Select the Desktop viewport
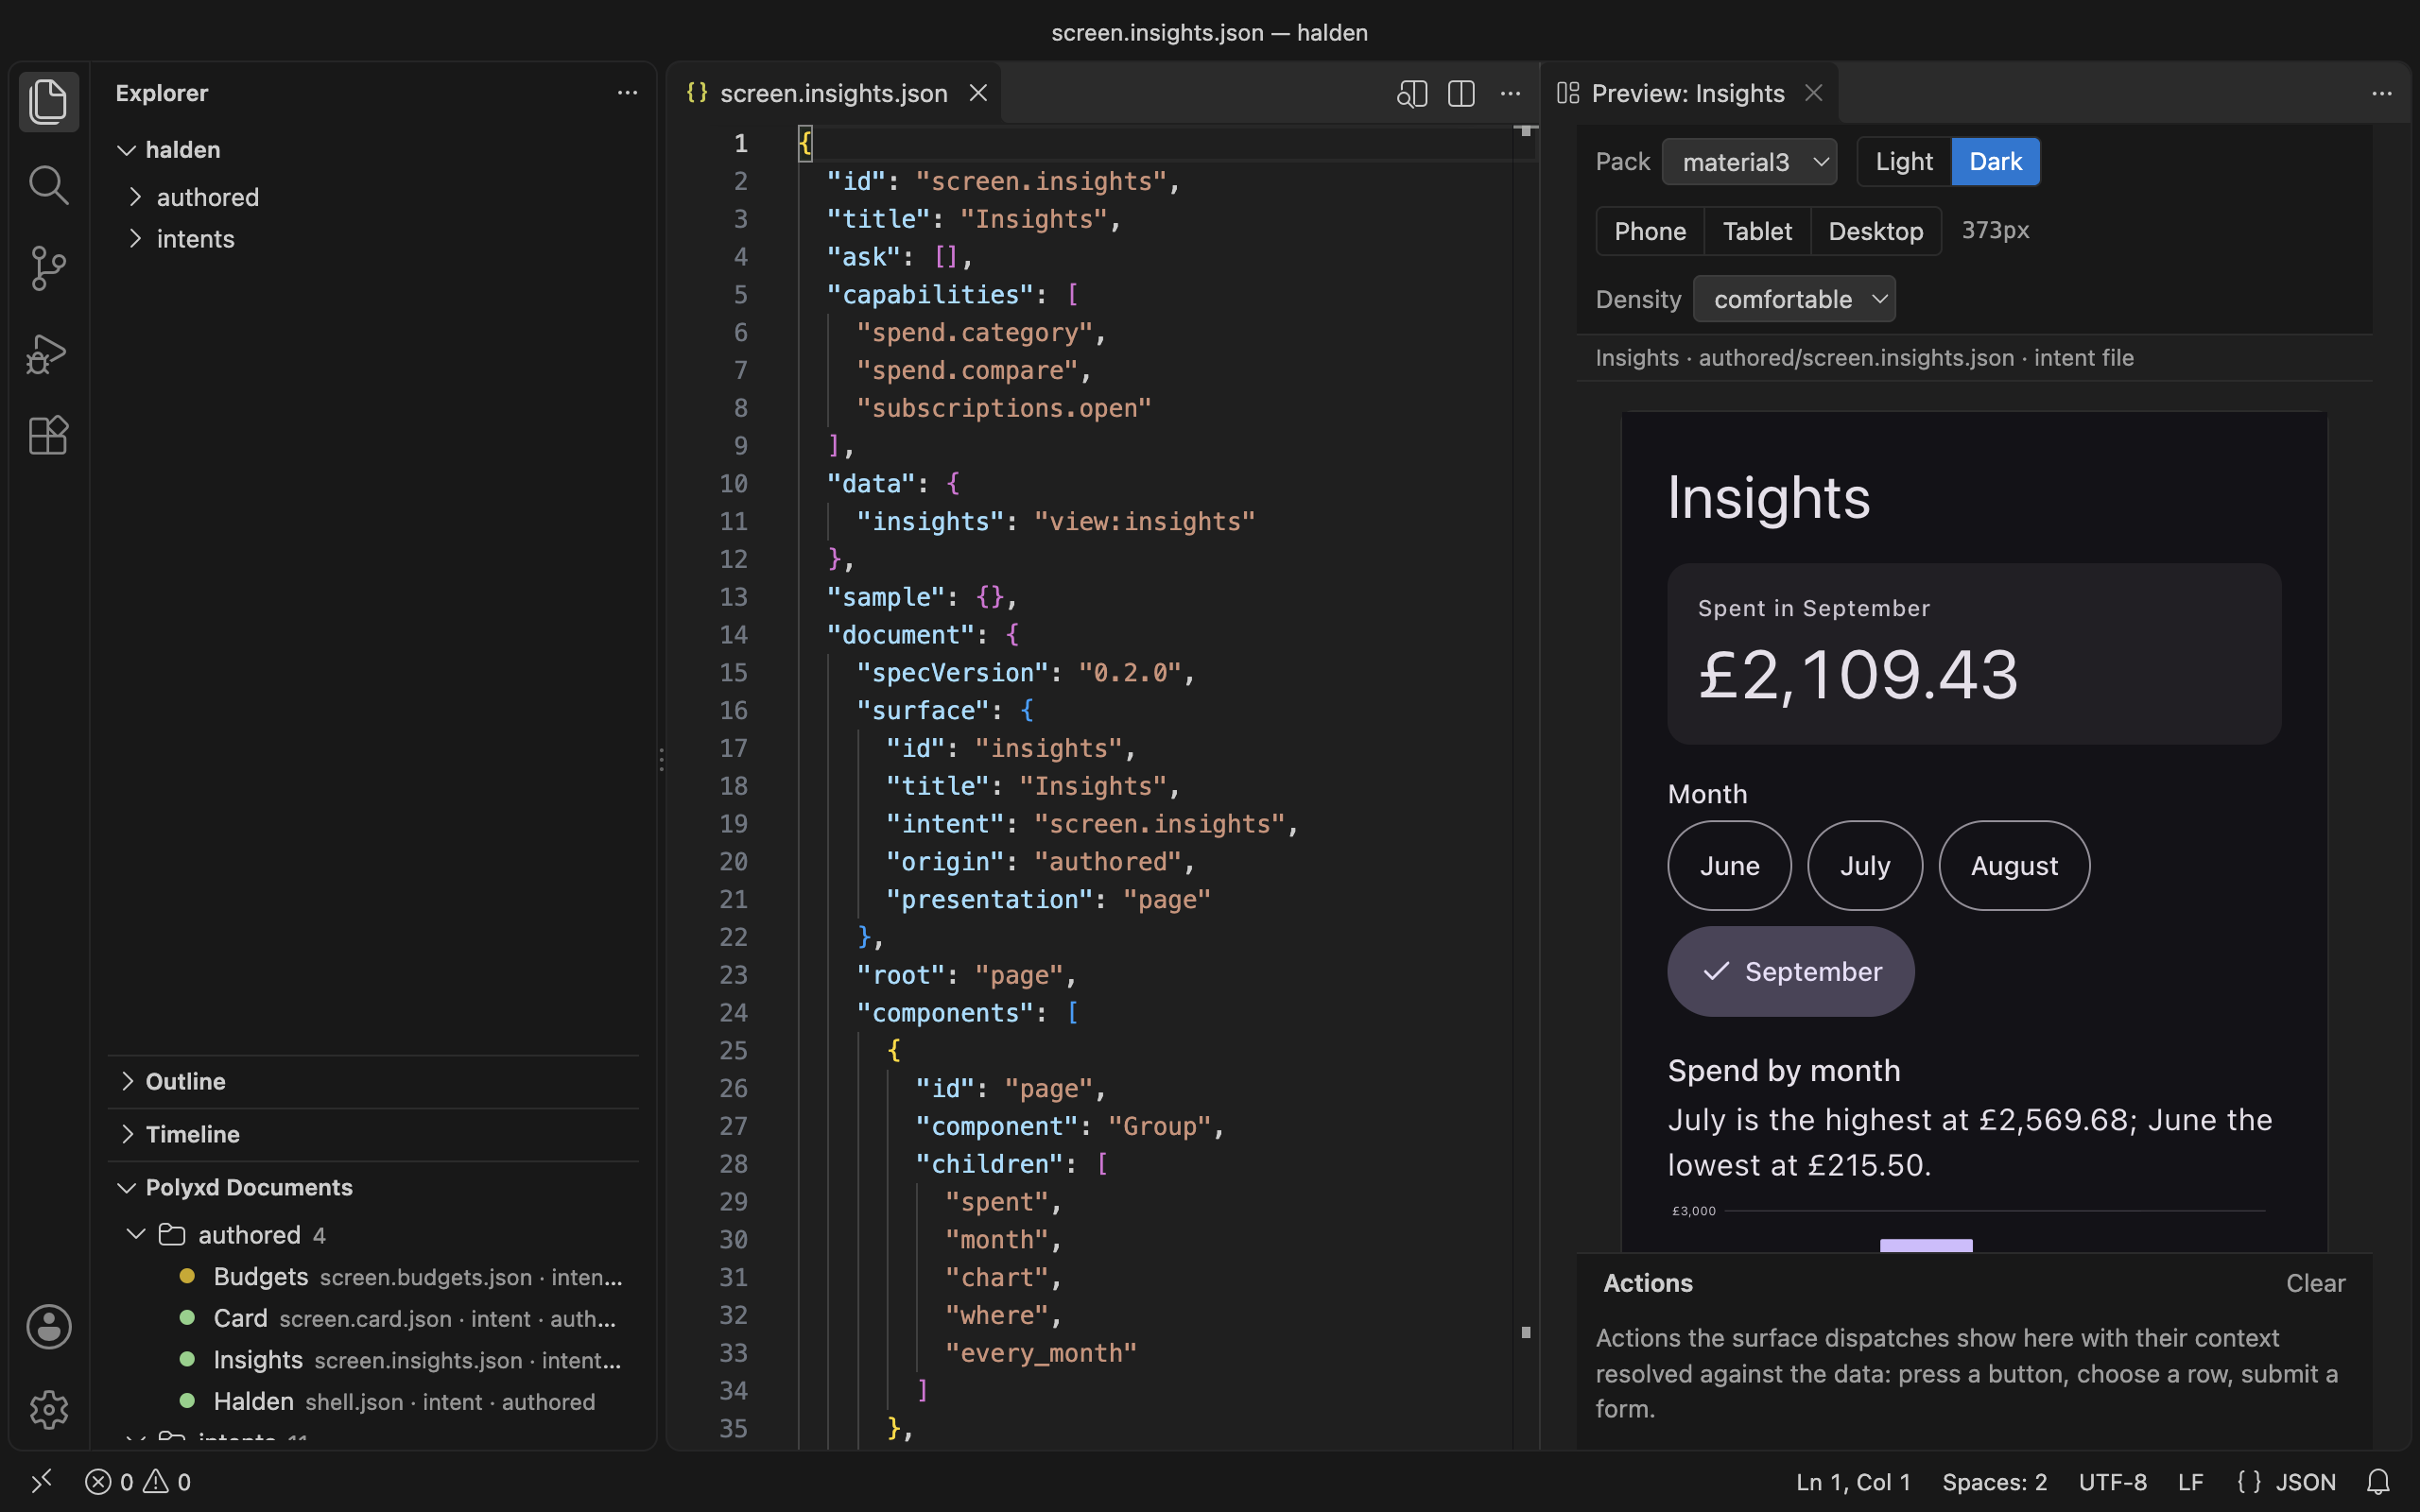Image resolution: width=2420 pixels, height=1512 pixels. pyautogui.click(x=1876, y=231)
